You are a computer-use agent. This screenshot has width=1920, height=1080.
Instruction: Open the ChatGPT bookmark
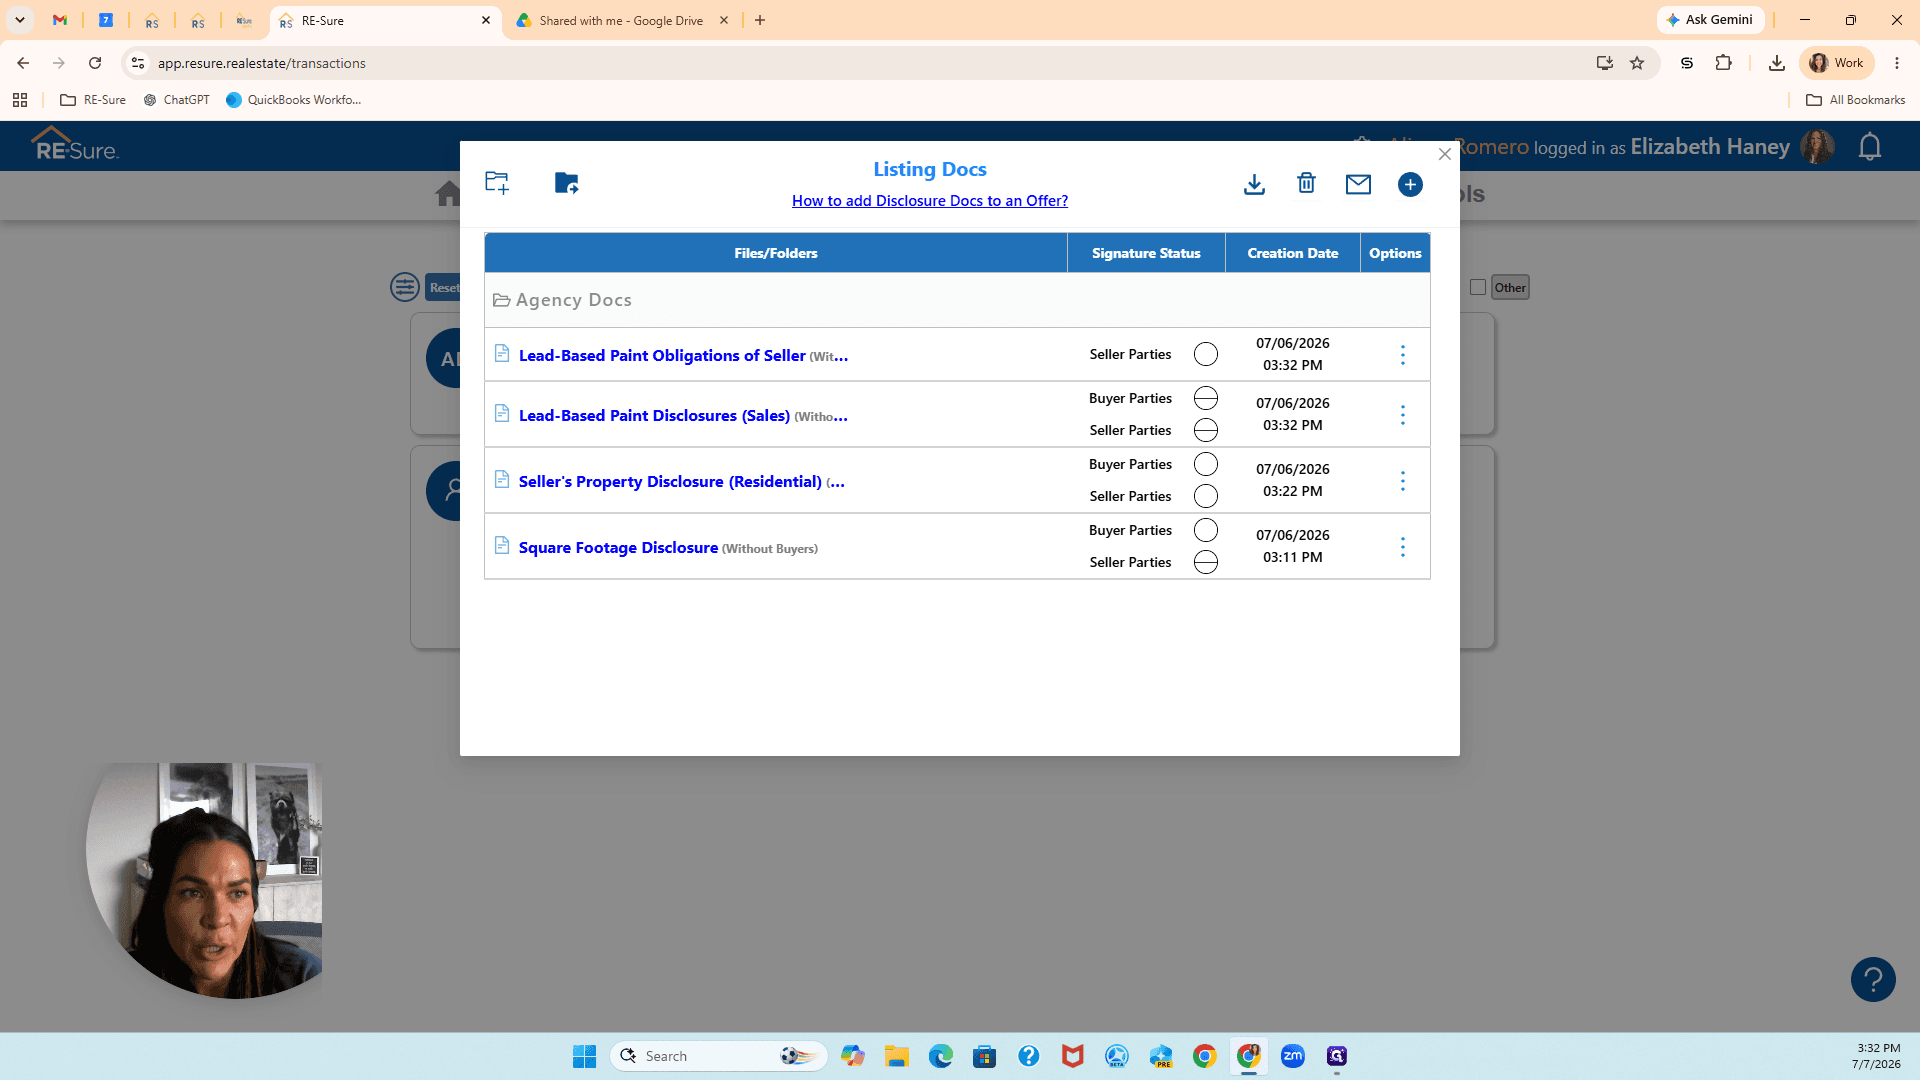[177, 100]
